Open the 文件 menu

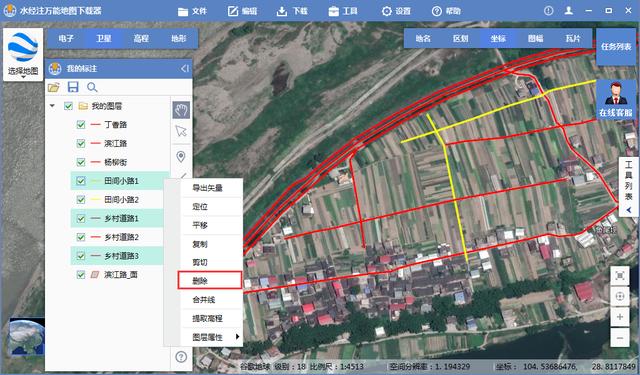pyautogui.click(x=192, y=11)
